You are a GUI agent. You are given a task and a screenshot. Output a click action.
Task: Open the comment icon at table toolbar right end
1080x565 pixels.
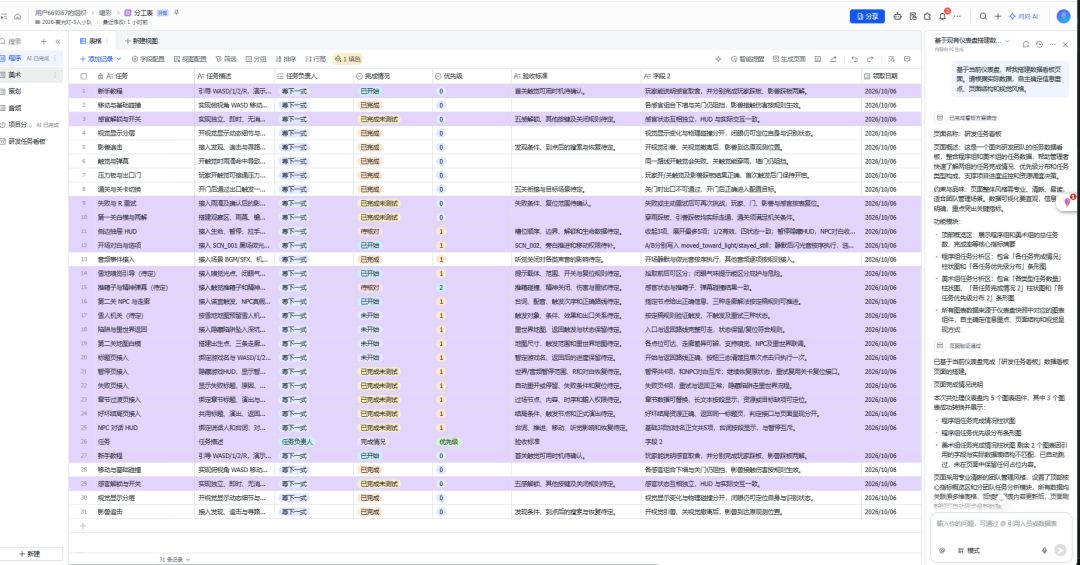click(907, 59)
